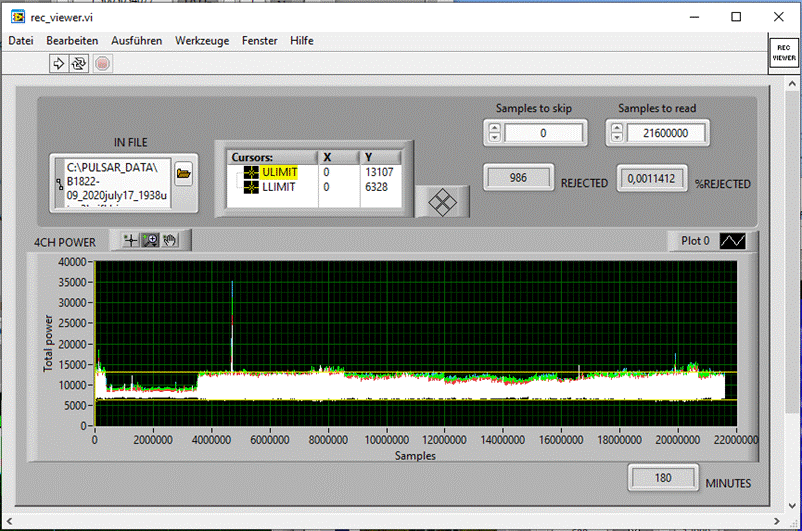Click the vertical scrollbar down arrow
802x531 pixels.
[x=792, y=506]
